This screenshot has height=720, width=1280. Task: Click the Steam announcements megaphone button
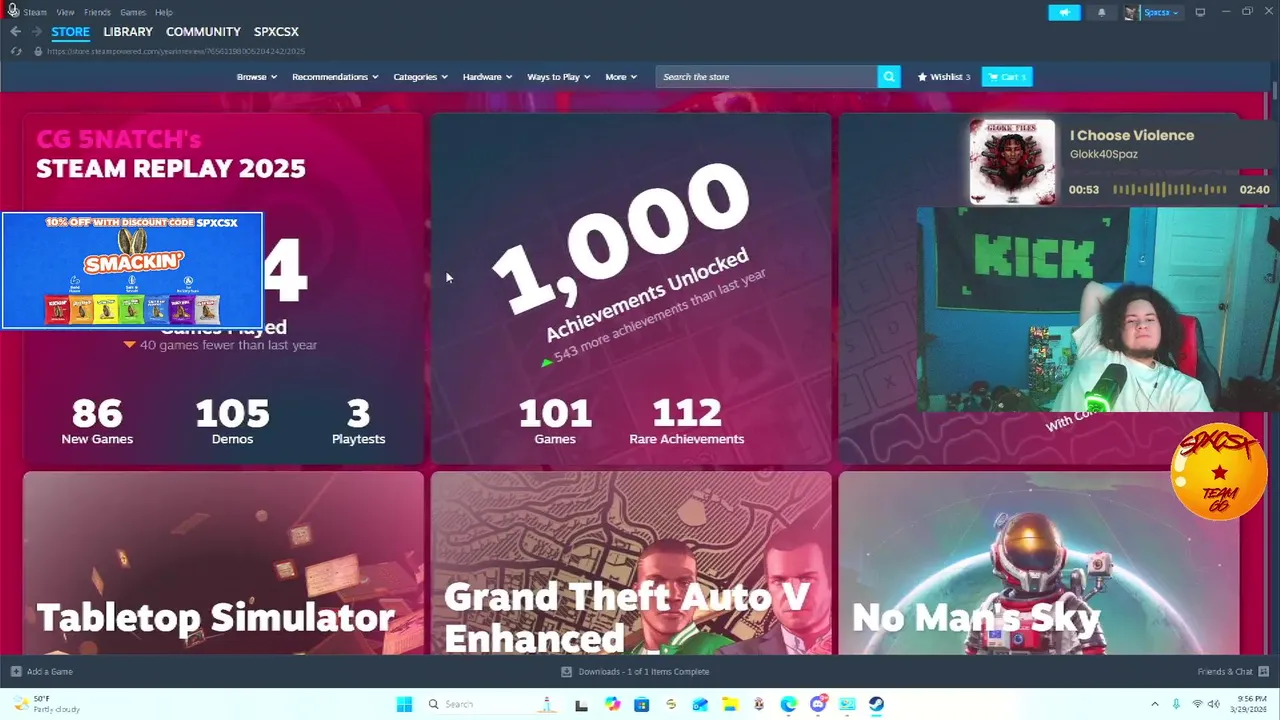(x=1064, y=12)
